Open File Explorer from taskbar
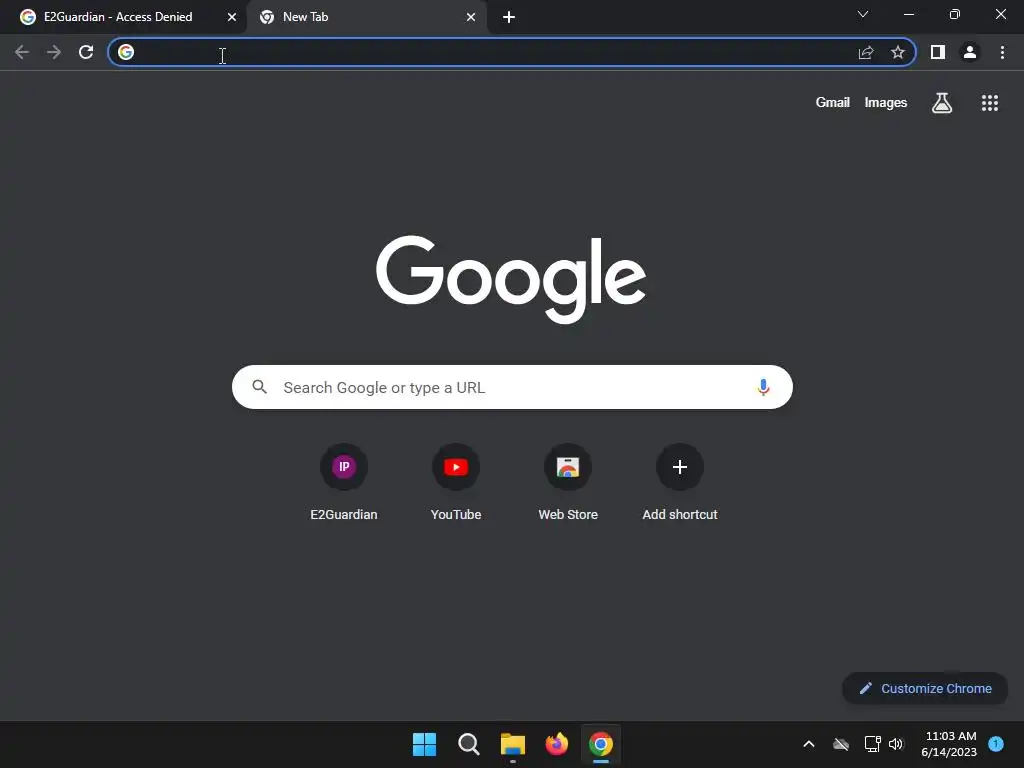 point(513,744)
